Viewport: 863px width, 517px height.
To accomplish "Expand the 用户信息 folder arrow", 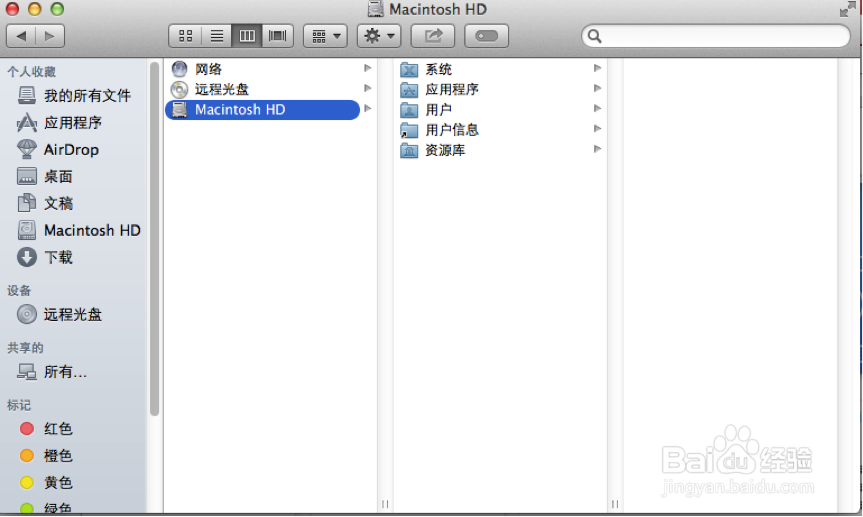I will pyautogui.click(x=597, y=129).
